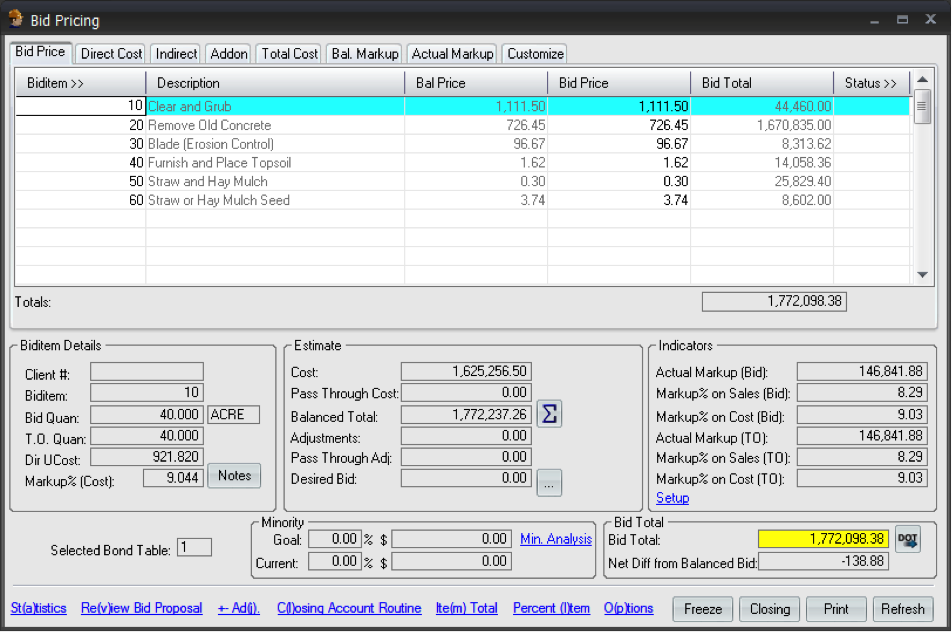Click the Refresh button
The height and width of the screenshot is (632, 952).
(902, 609)
